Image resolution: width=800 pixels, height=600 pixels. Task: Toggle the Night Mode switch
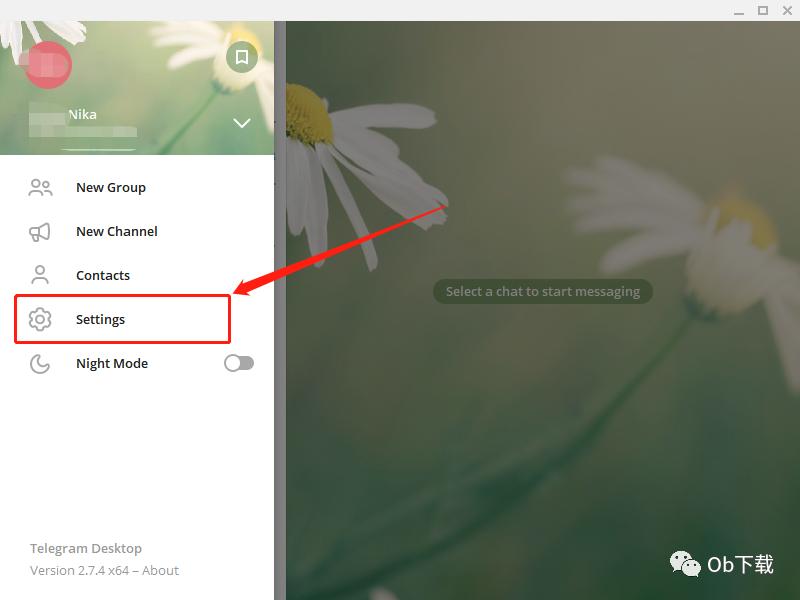(x=239, y=363)
